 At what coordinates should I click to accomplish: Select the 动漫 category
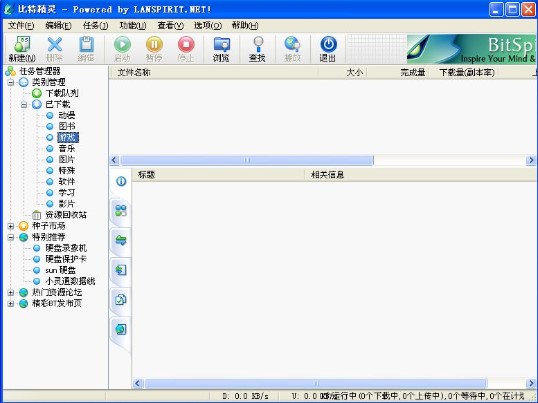(67, 115)
